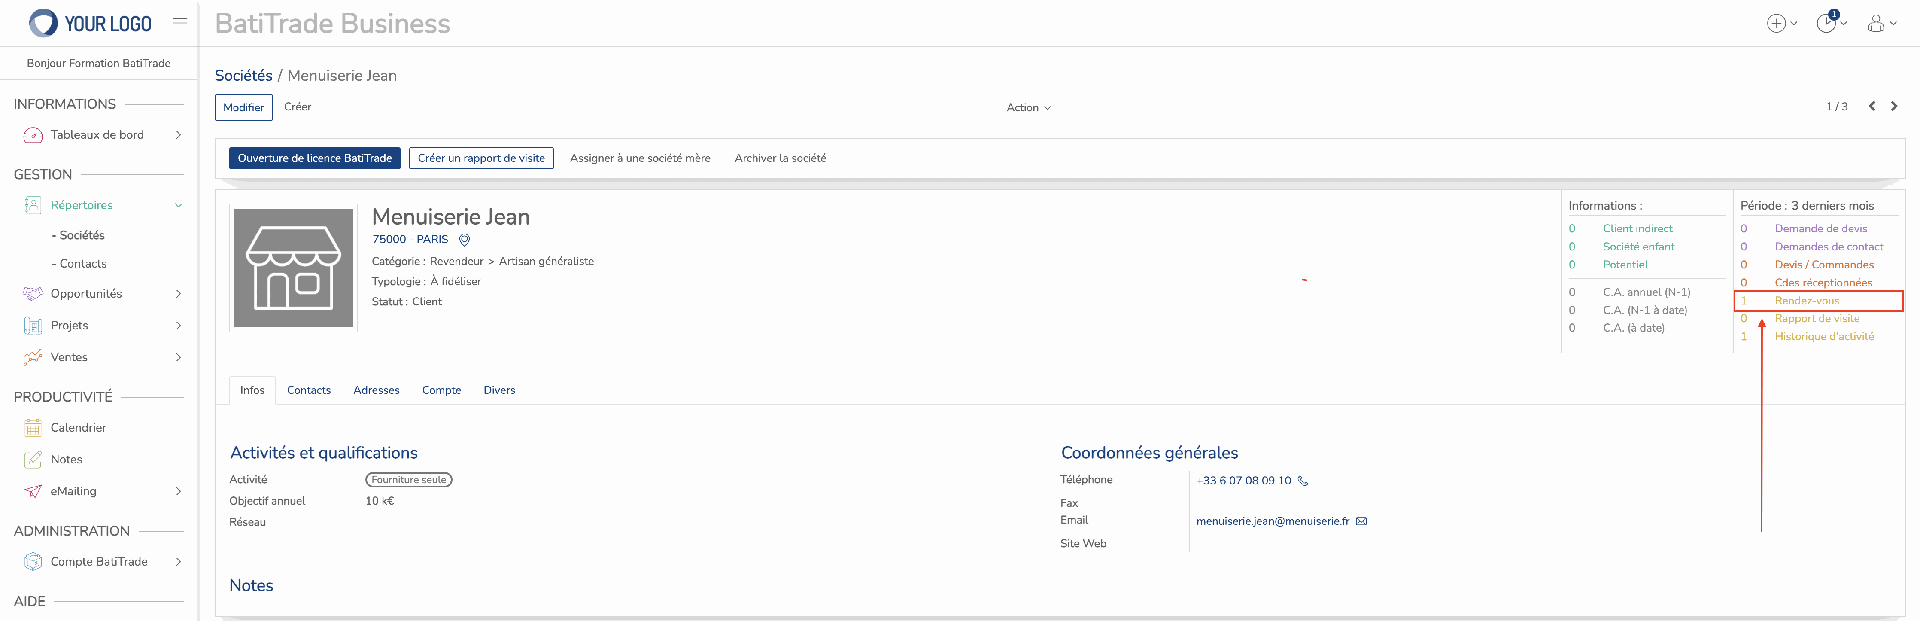Go to next record with right arrow
The image size is (1920, 621).
tap(1894, 106)
